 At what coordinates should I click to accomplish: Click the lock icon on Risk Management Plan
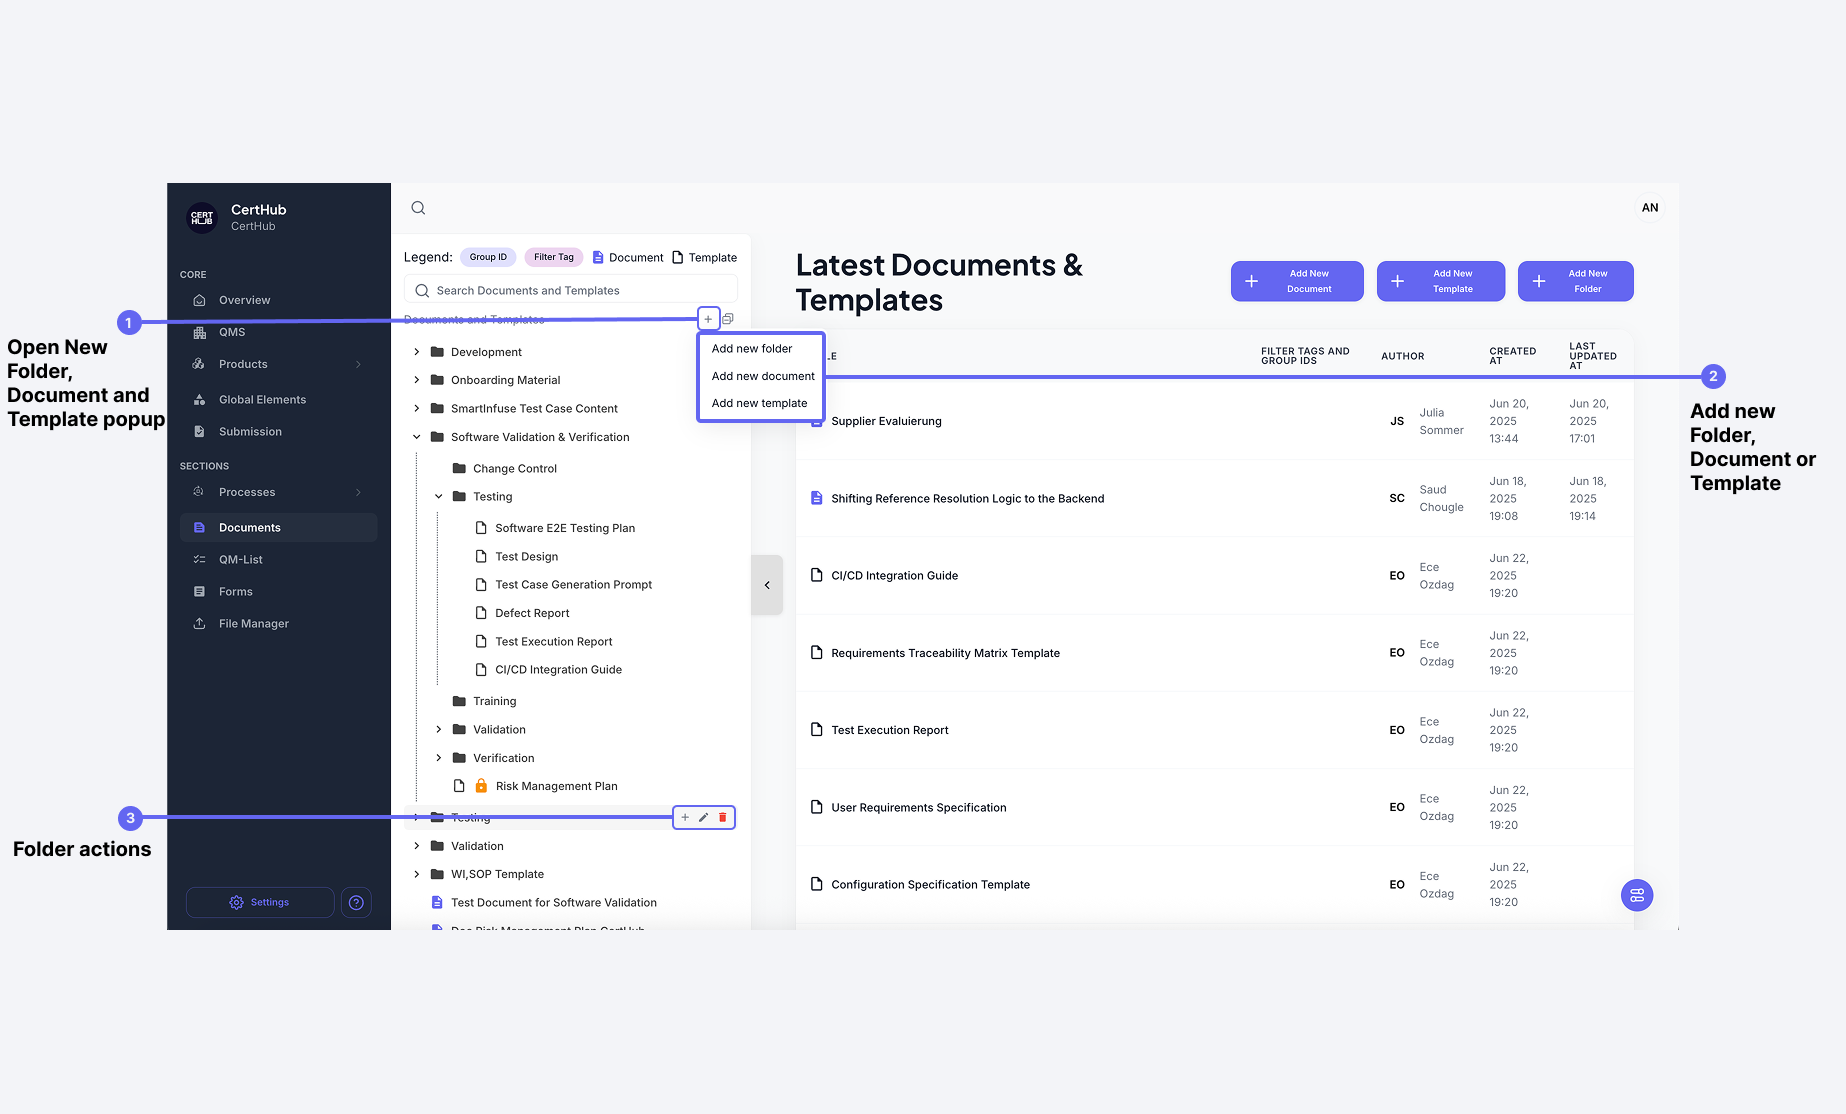click(482, 786)
